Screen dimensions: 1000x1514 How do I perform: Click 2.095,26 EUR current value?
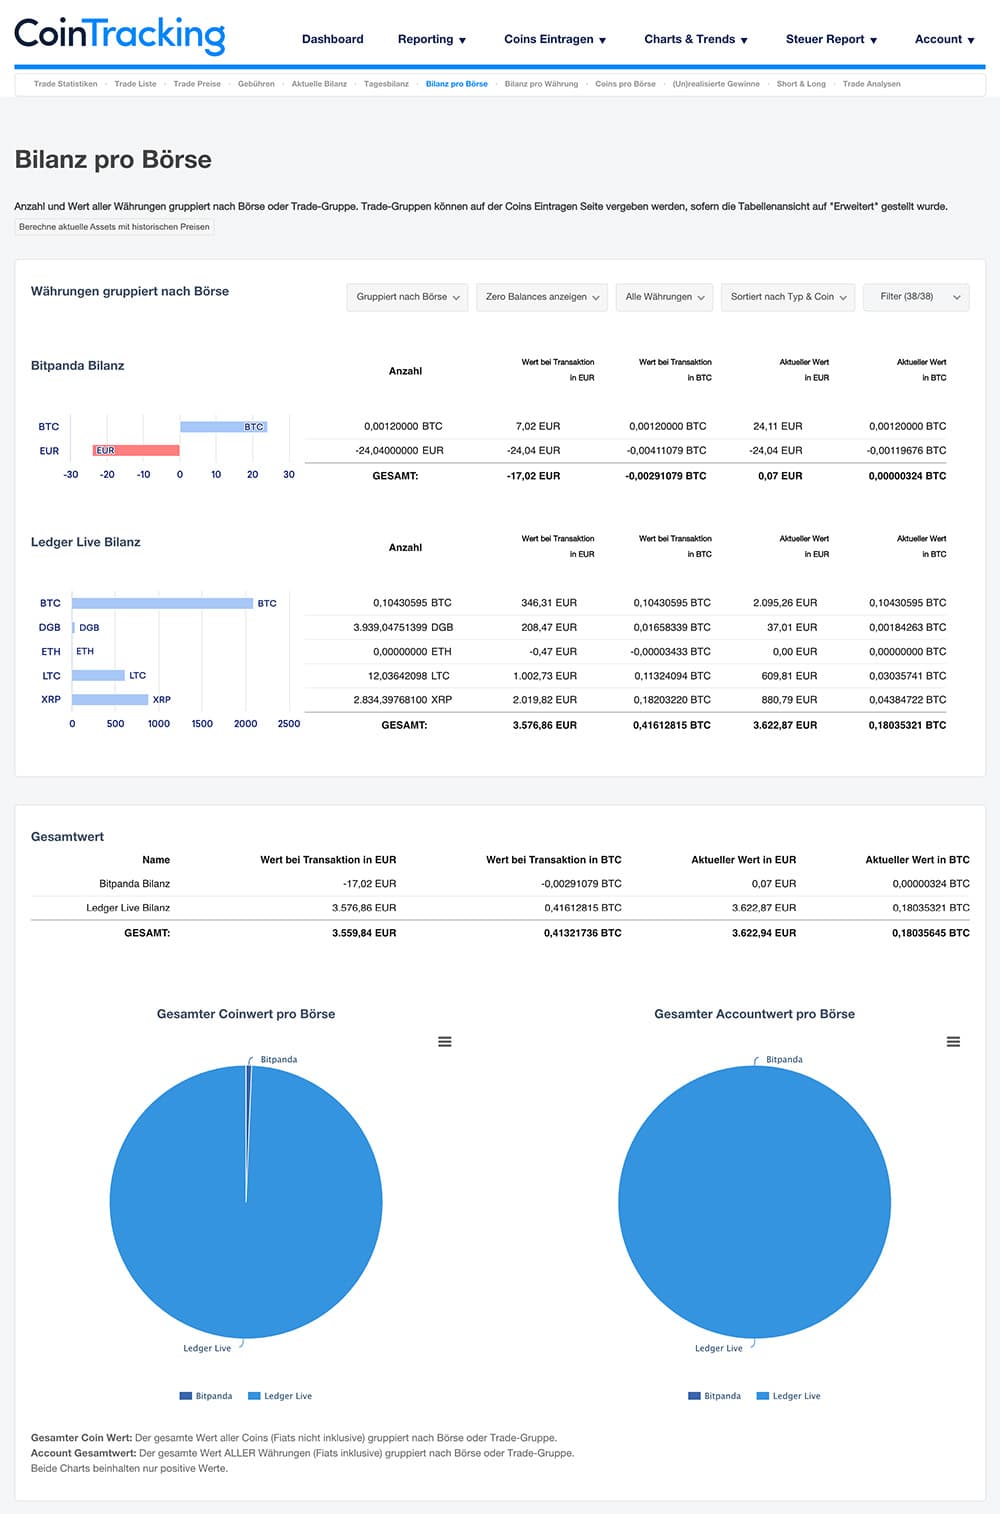coord(785,603)
